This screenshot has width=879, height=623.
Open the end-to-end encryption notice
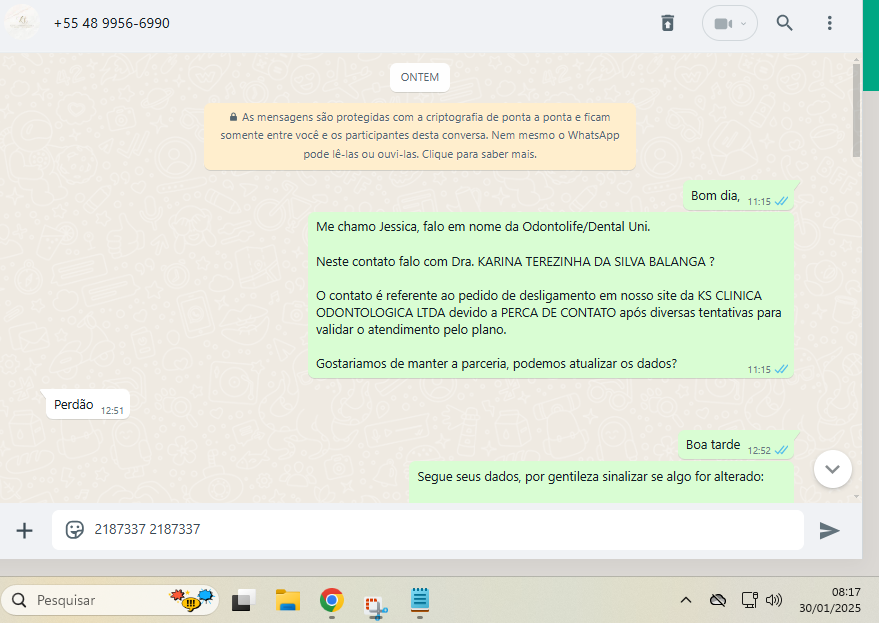coord(420,136)
